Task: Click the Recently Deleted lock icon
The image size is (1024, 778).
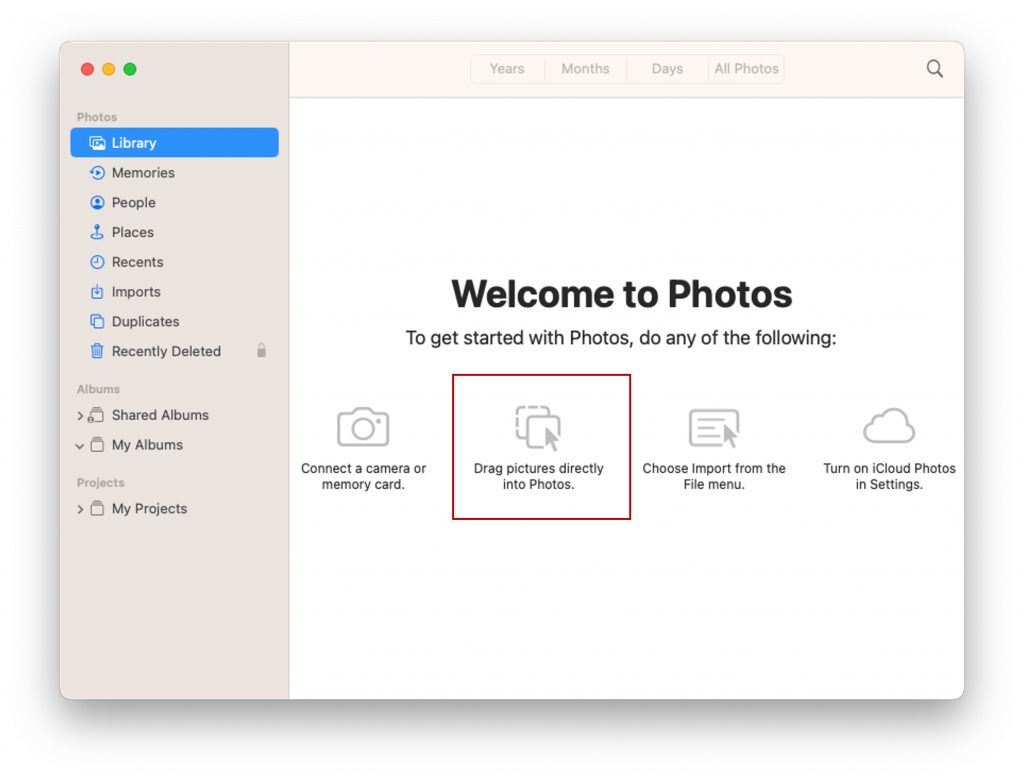Action: (262, 351)
